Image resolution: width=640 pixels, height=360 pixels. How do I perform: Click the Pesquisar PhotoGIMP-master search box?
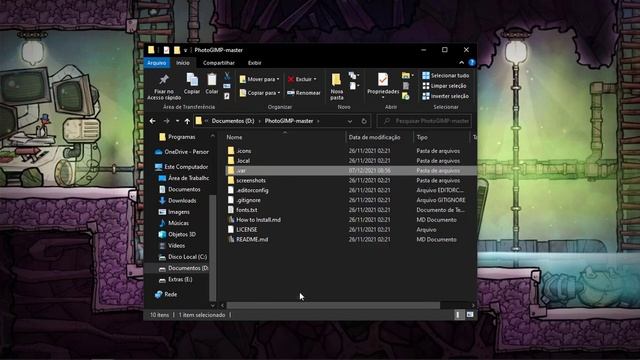click(424, 121)
